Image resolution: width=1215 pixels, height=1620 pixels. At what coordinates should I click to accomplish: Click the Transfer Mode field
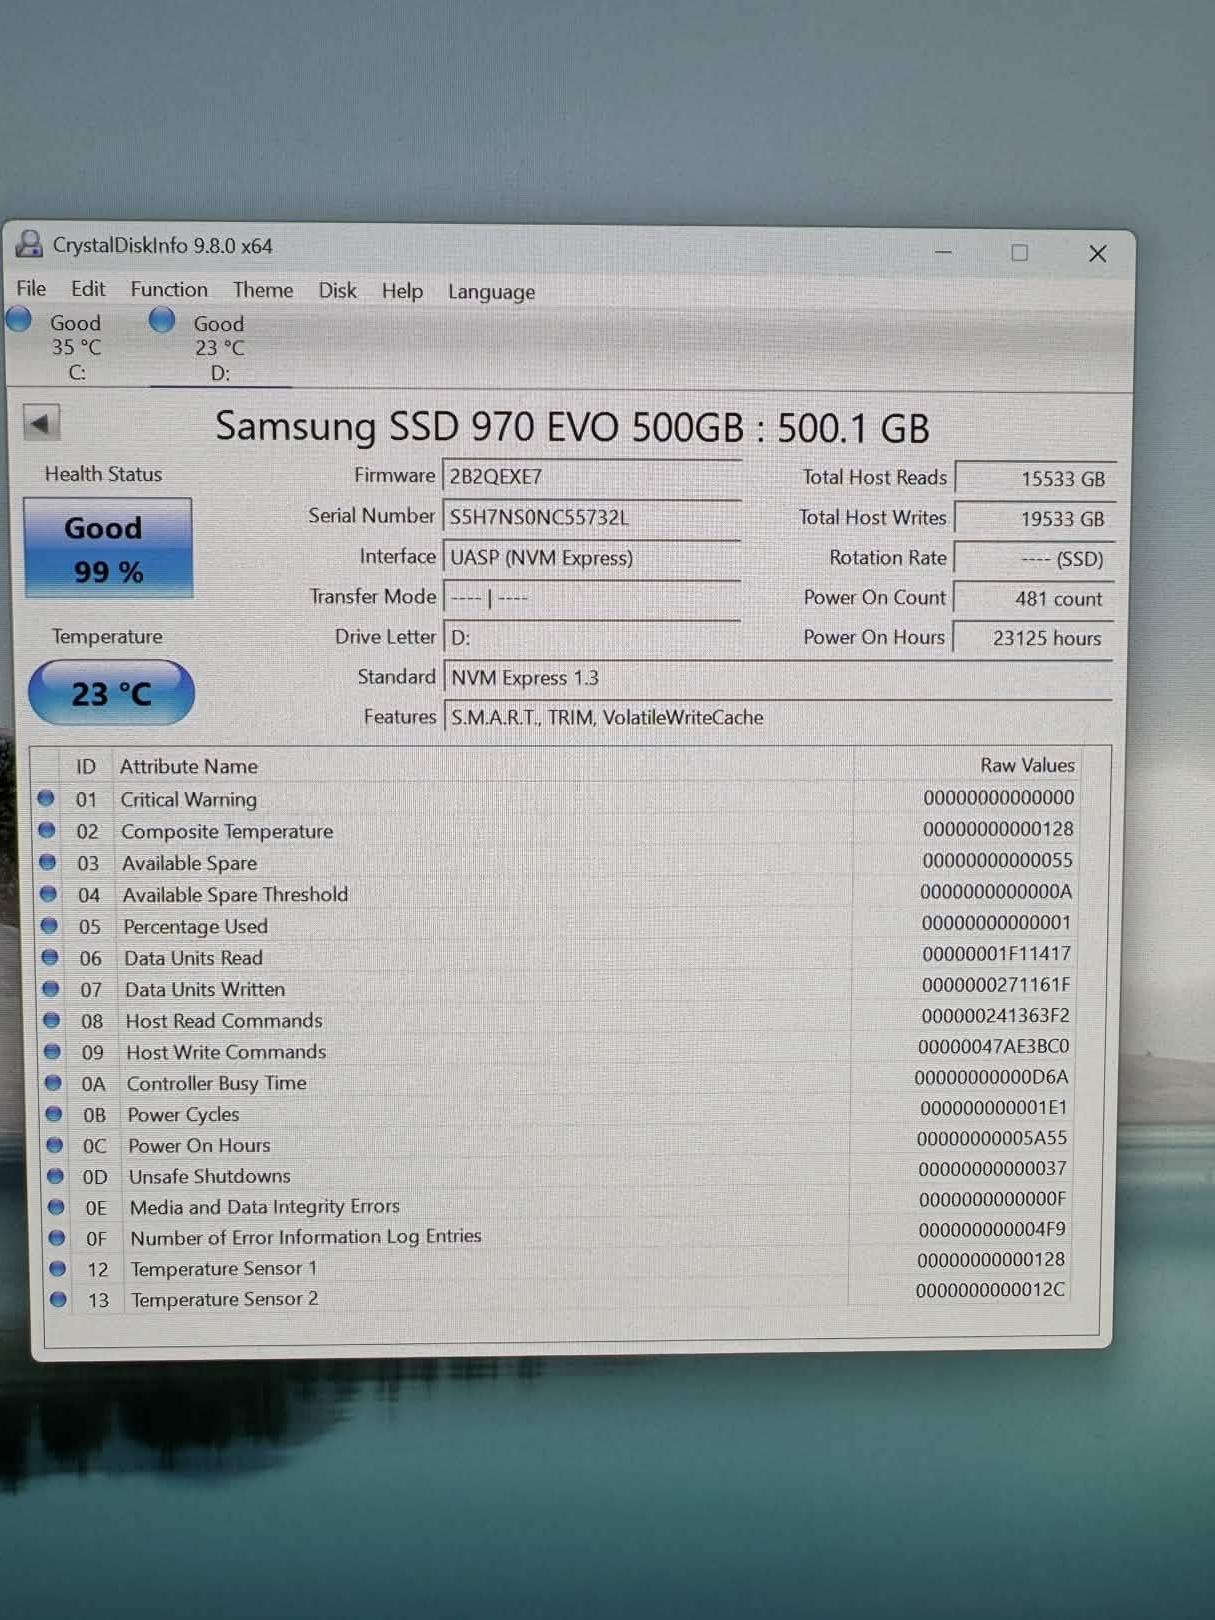point(592,598)
